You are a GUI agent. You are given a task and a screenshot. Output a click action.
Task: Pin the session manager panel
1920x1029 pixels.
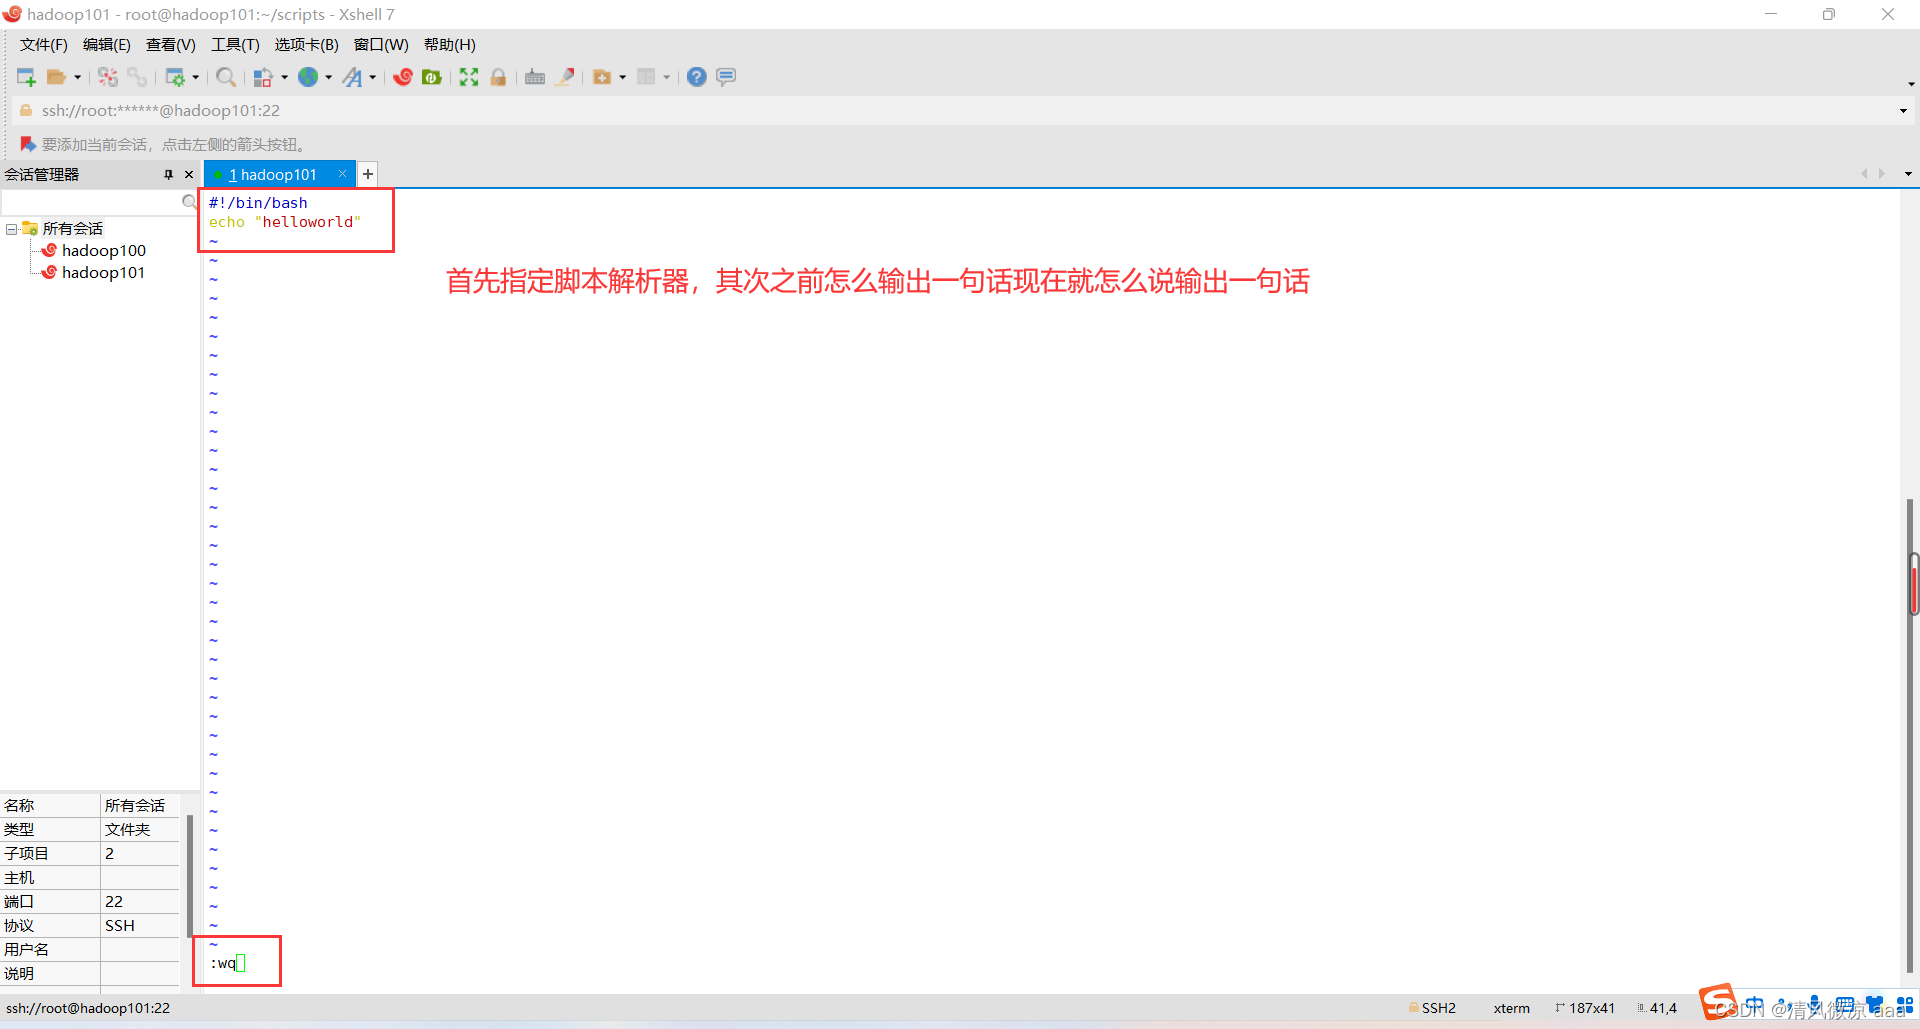click(x=168, y=174)
